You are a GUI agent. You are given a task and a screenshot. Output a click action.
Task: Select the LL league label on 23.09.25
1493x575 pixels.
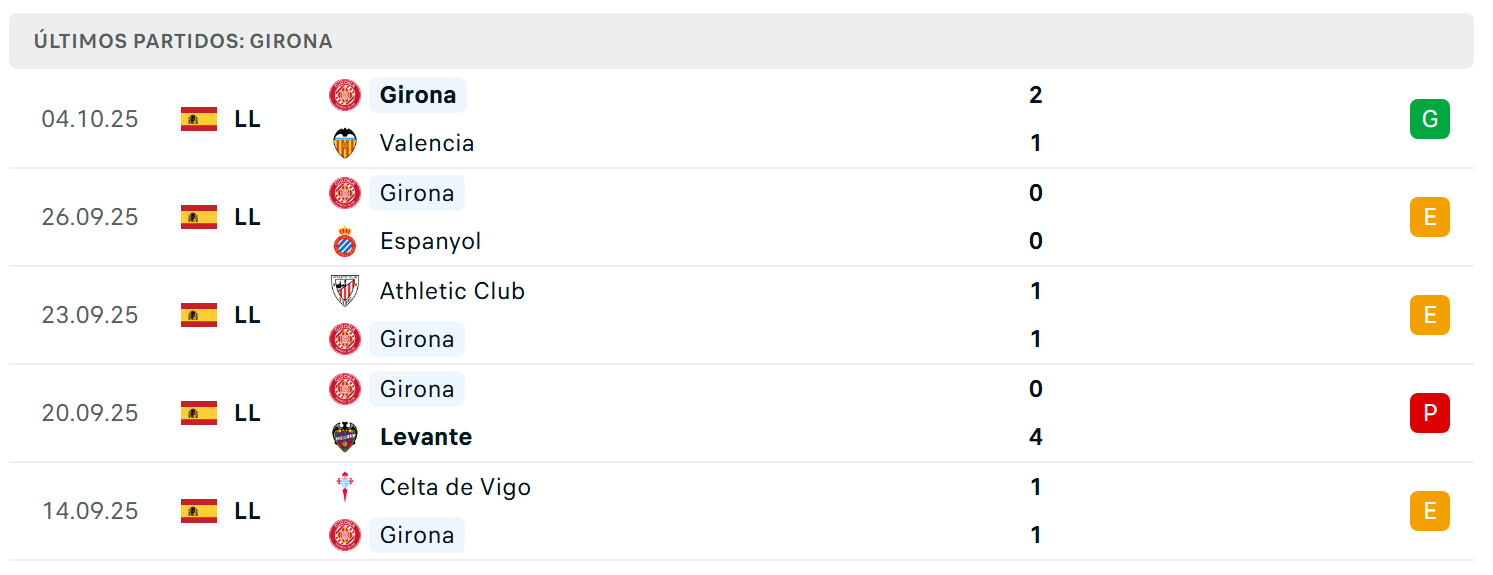coord(247,315)
